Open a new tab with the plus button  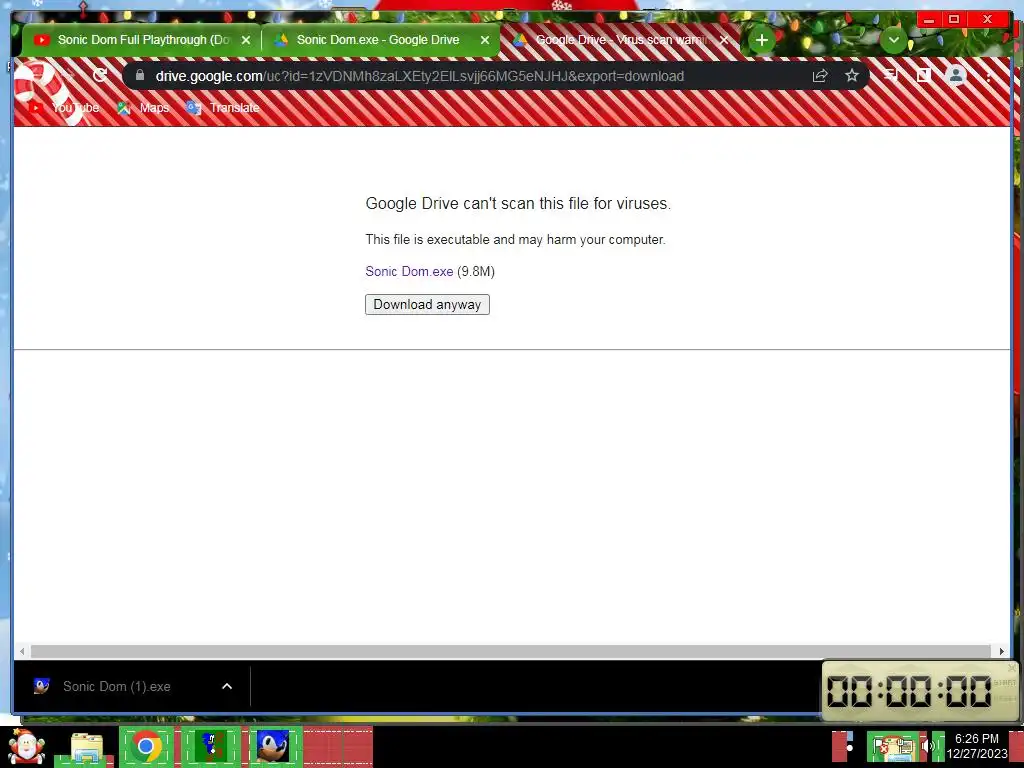point(761,40)
